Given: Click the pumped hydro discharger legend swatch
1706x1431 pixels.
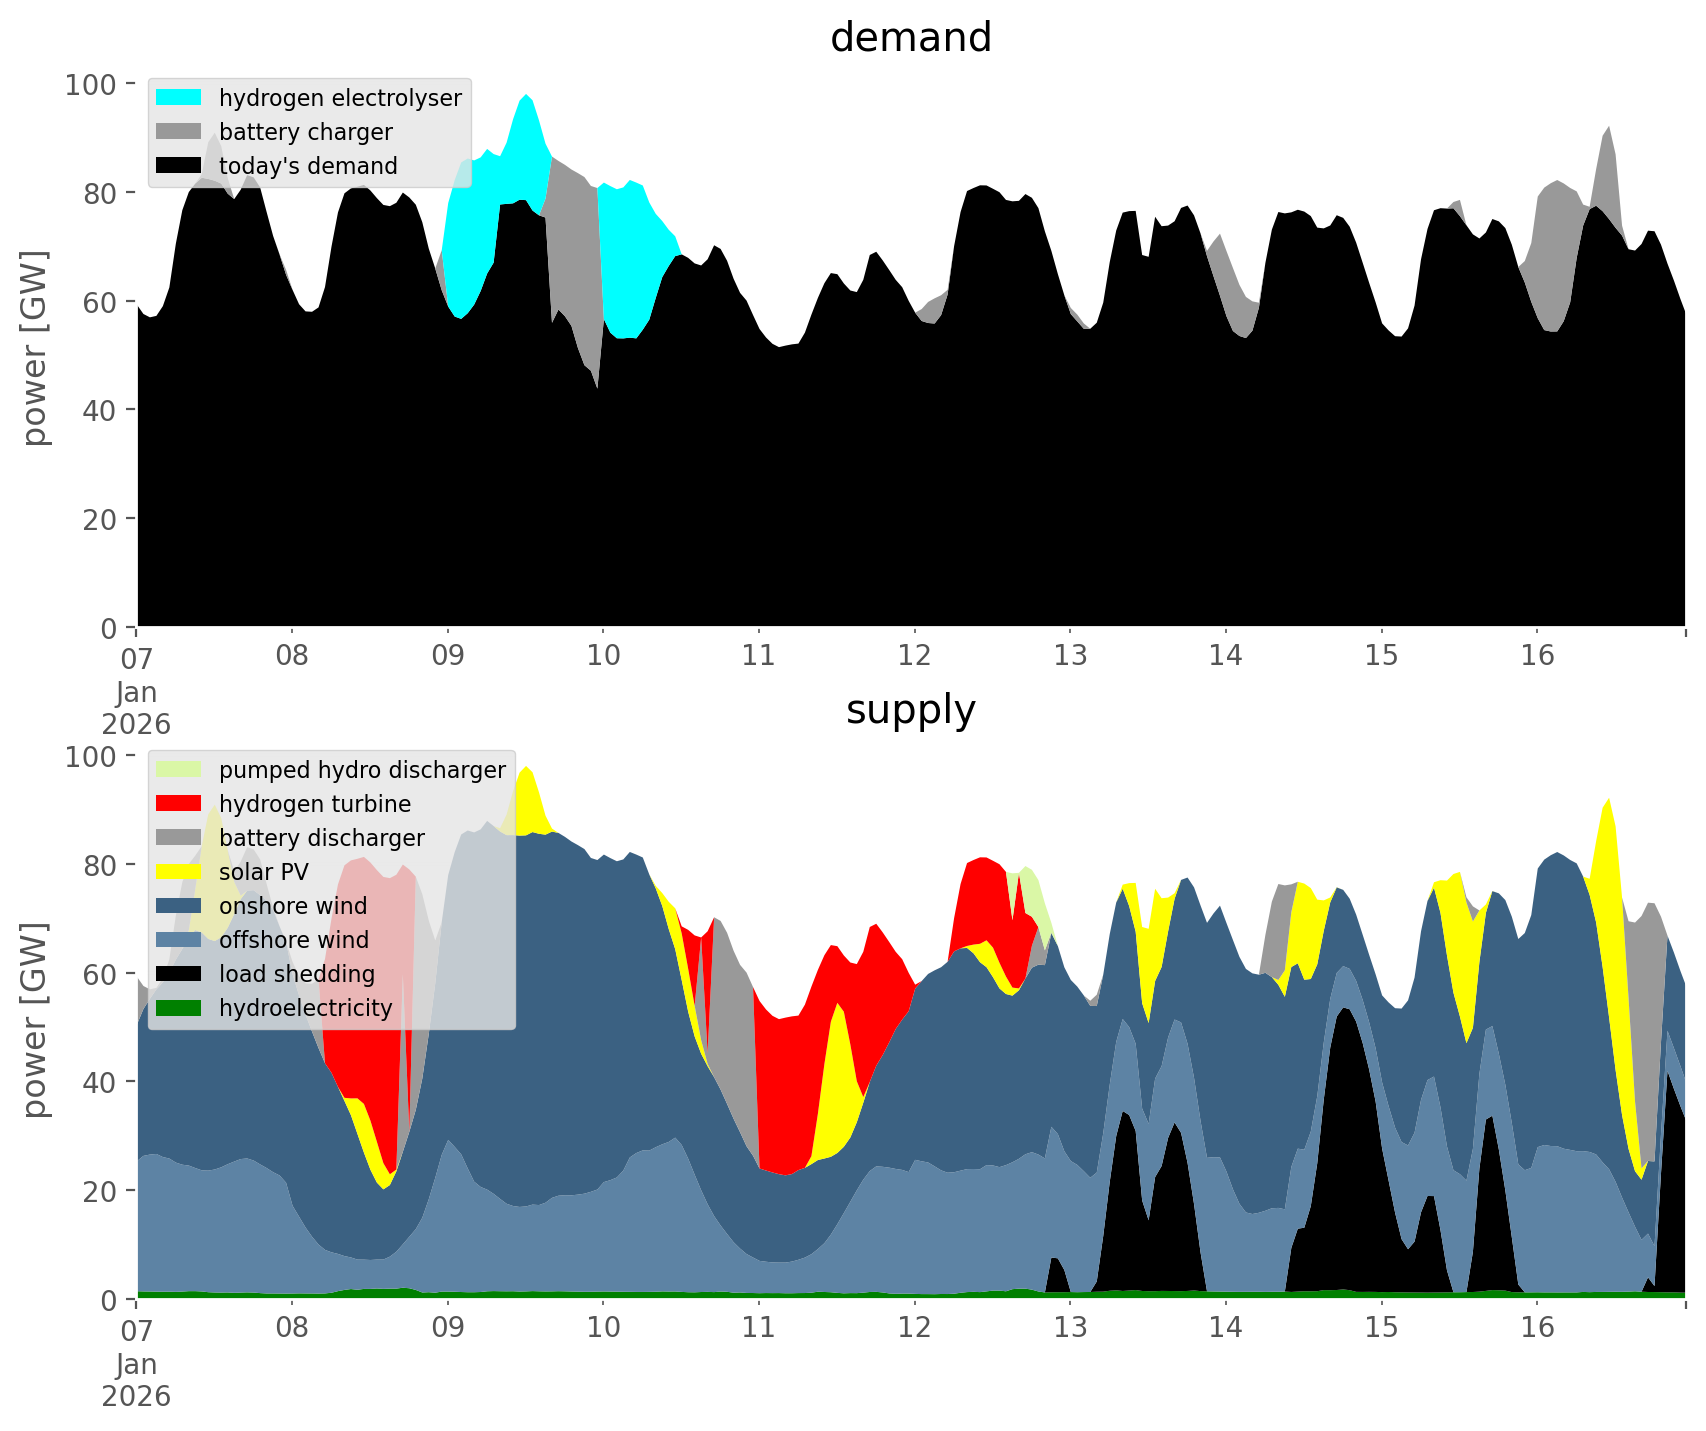Looking at the screenshot, I should [x=179, y=770].
